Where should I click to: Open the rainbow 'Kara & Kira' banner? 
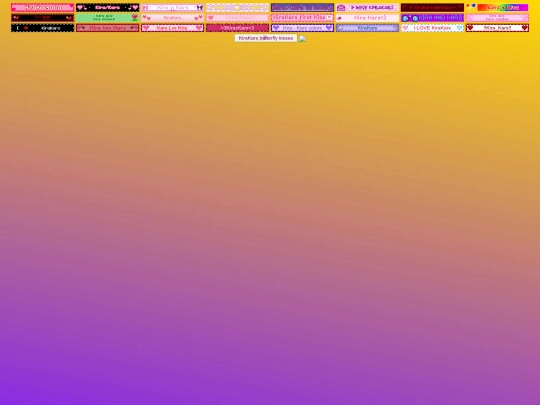pos(497,8)
